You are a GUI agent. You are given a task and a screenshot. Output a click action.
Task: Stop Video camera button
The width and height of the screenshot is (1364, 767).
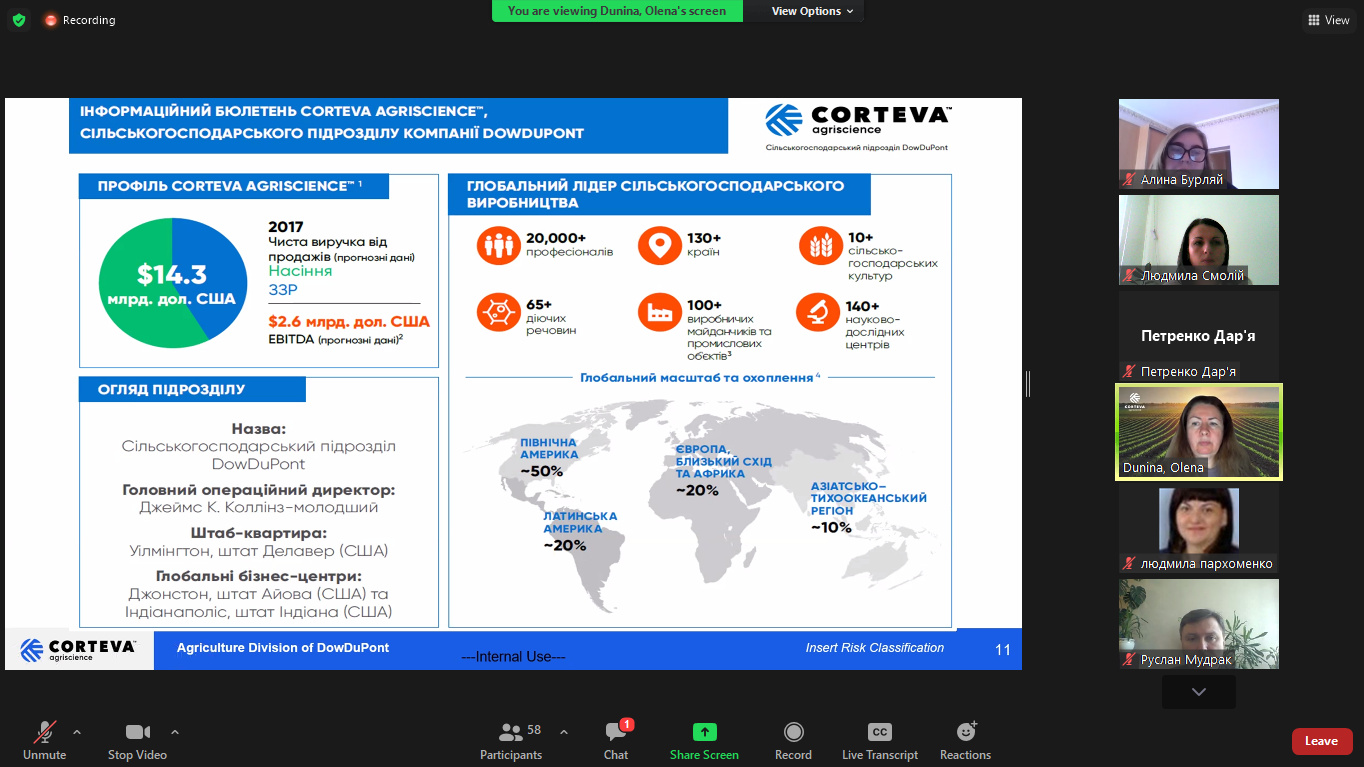137,741
